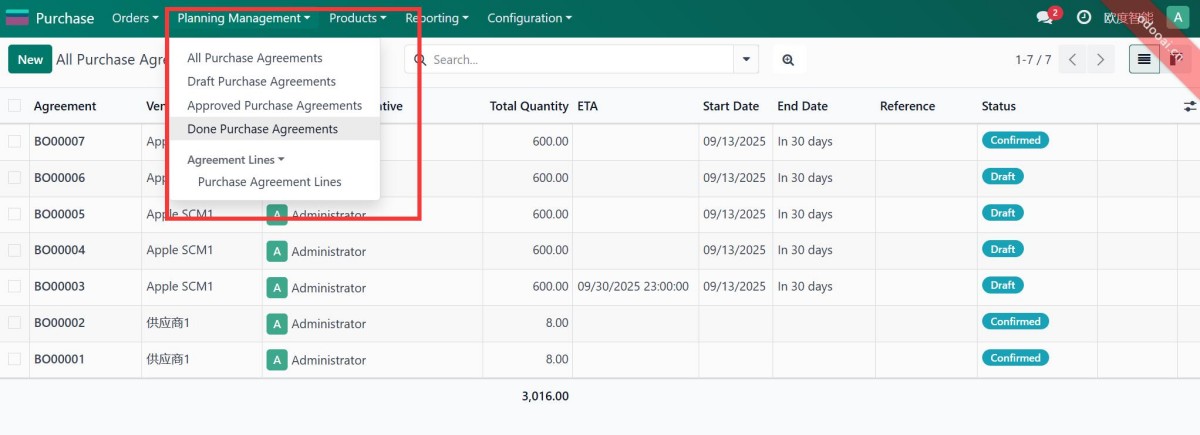Click the magnifier search panel icon

pos(788,60)
